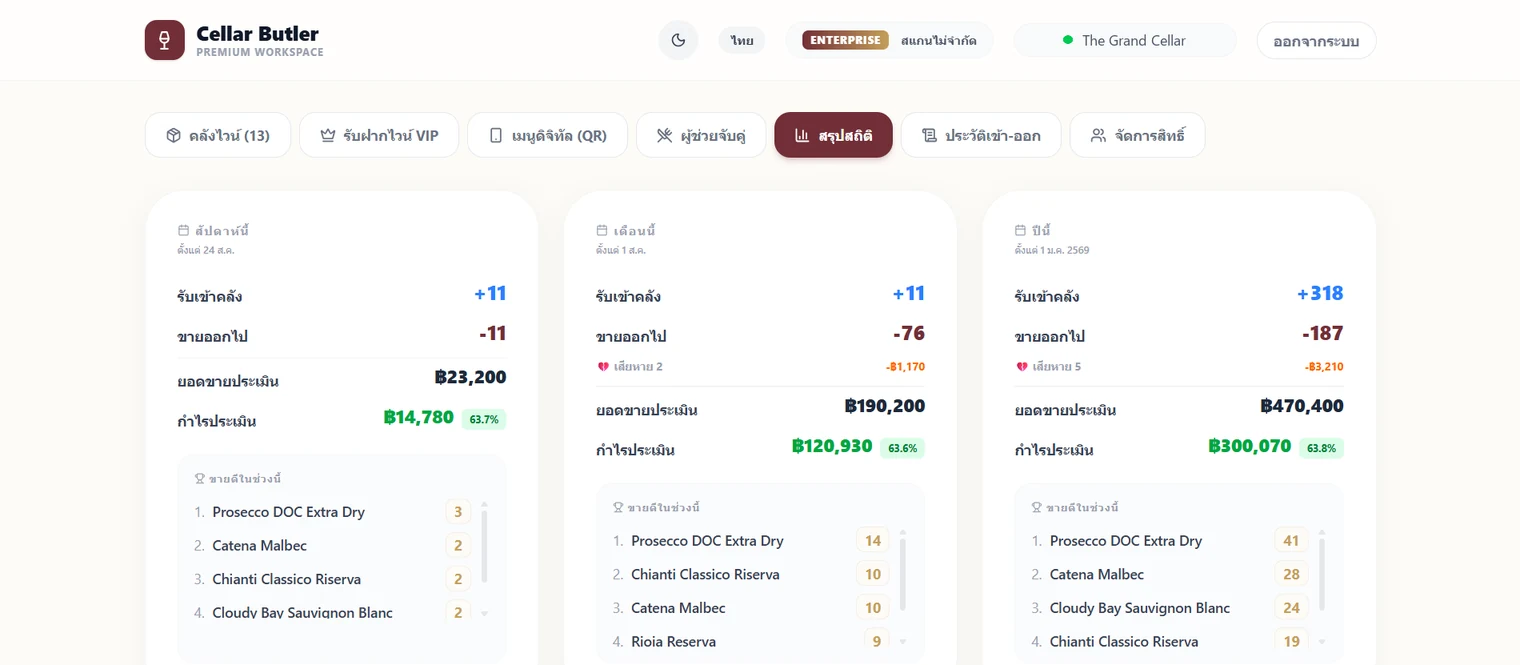This screenshot has width=1520, height=665.
Task: Click the scrollbar thumb in the ปีนี้ best-seller list
Action: coord(1322,575)
